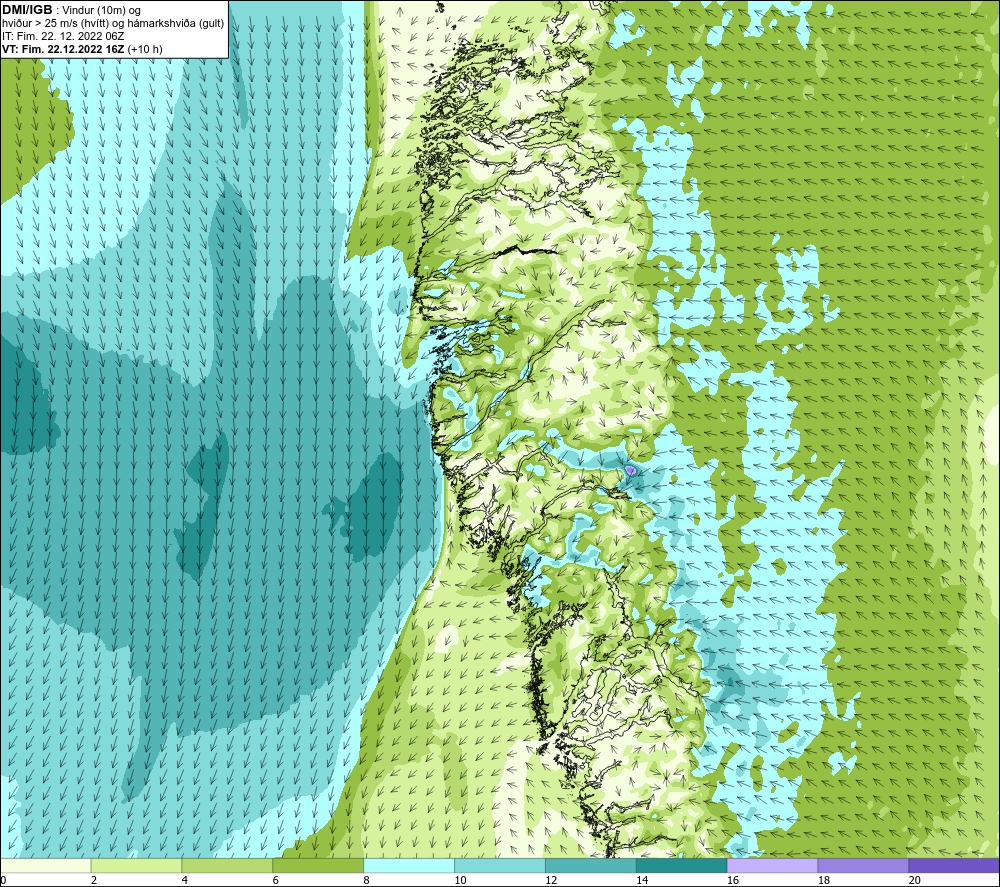Click the small purple peak-wind spot on the map
Image resolution: width=1000 pixels, height=887 pixels.
click(x=630, y=471)
